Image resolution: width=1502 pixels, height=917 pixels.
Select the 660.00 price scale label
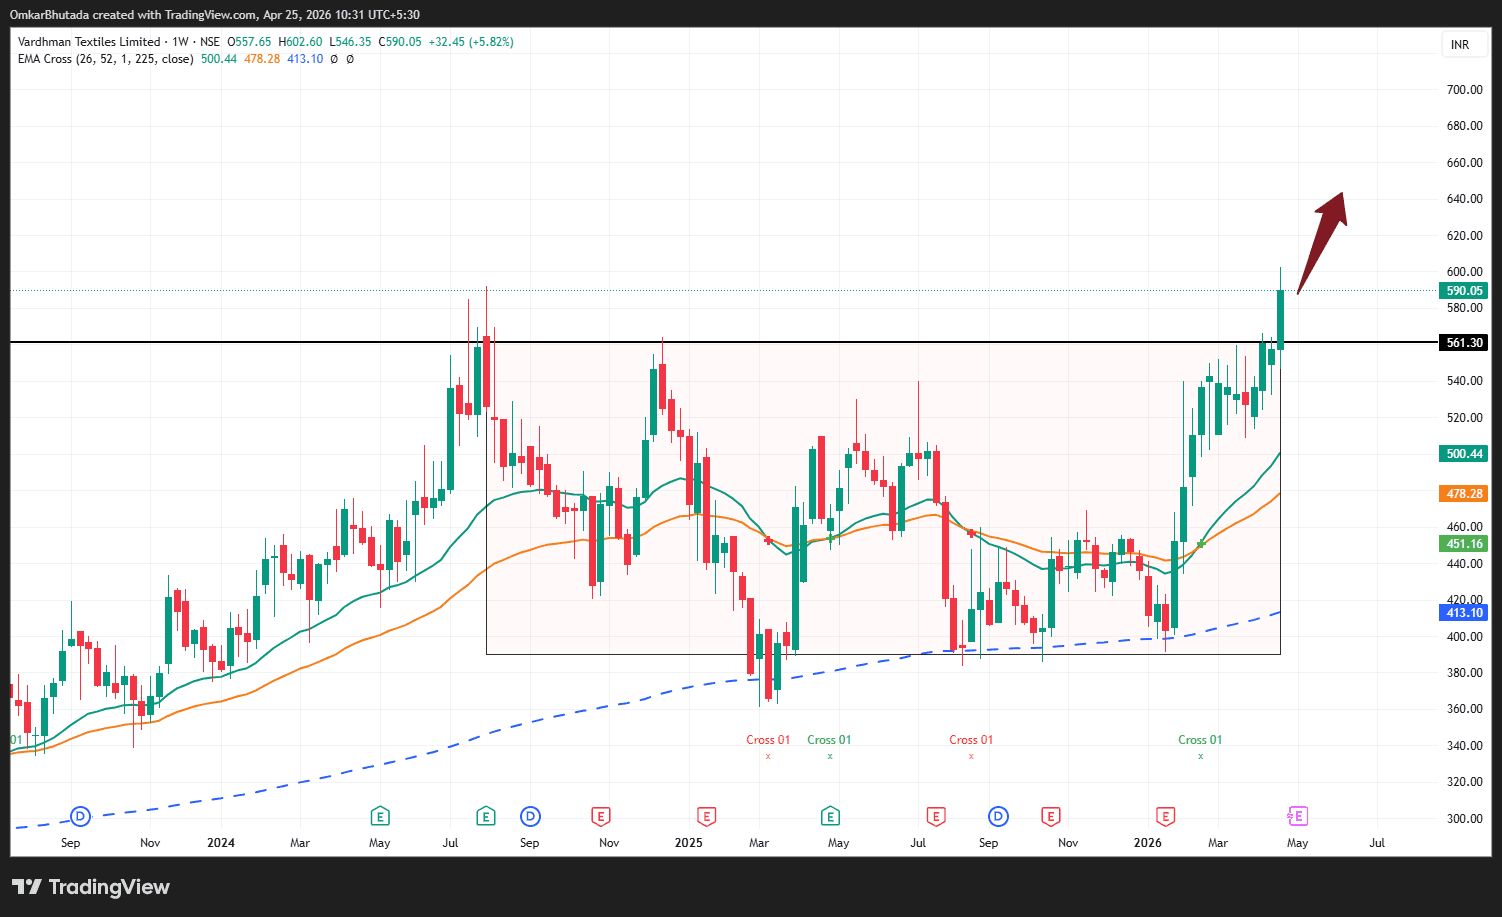coord(1464,163)
